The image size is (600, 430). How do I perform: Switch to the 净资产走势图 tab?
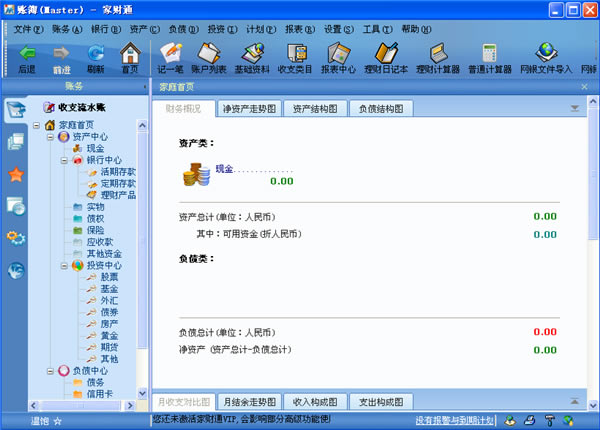click(x=249, y=109)
